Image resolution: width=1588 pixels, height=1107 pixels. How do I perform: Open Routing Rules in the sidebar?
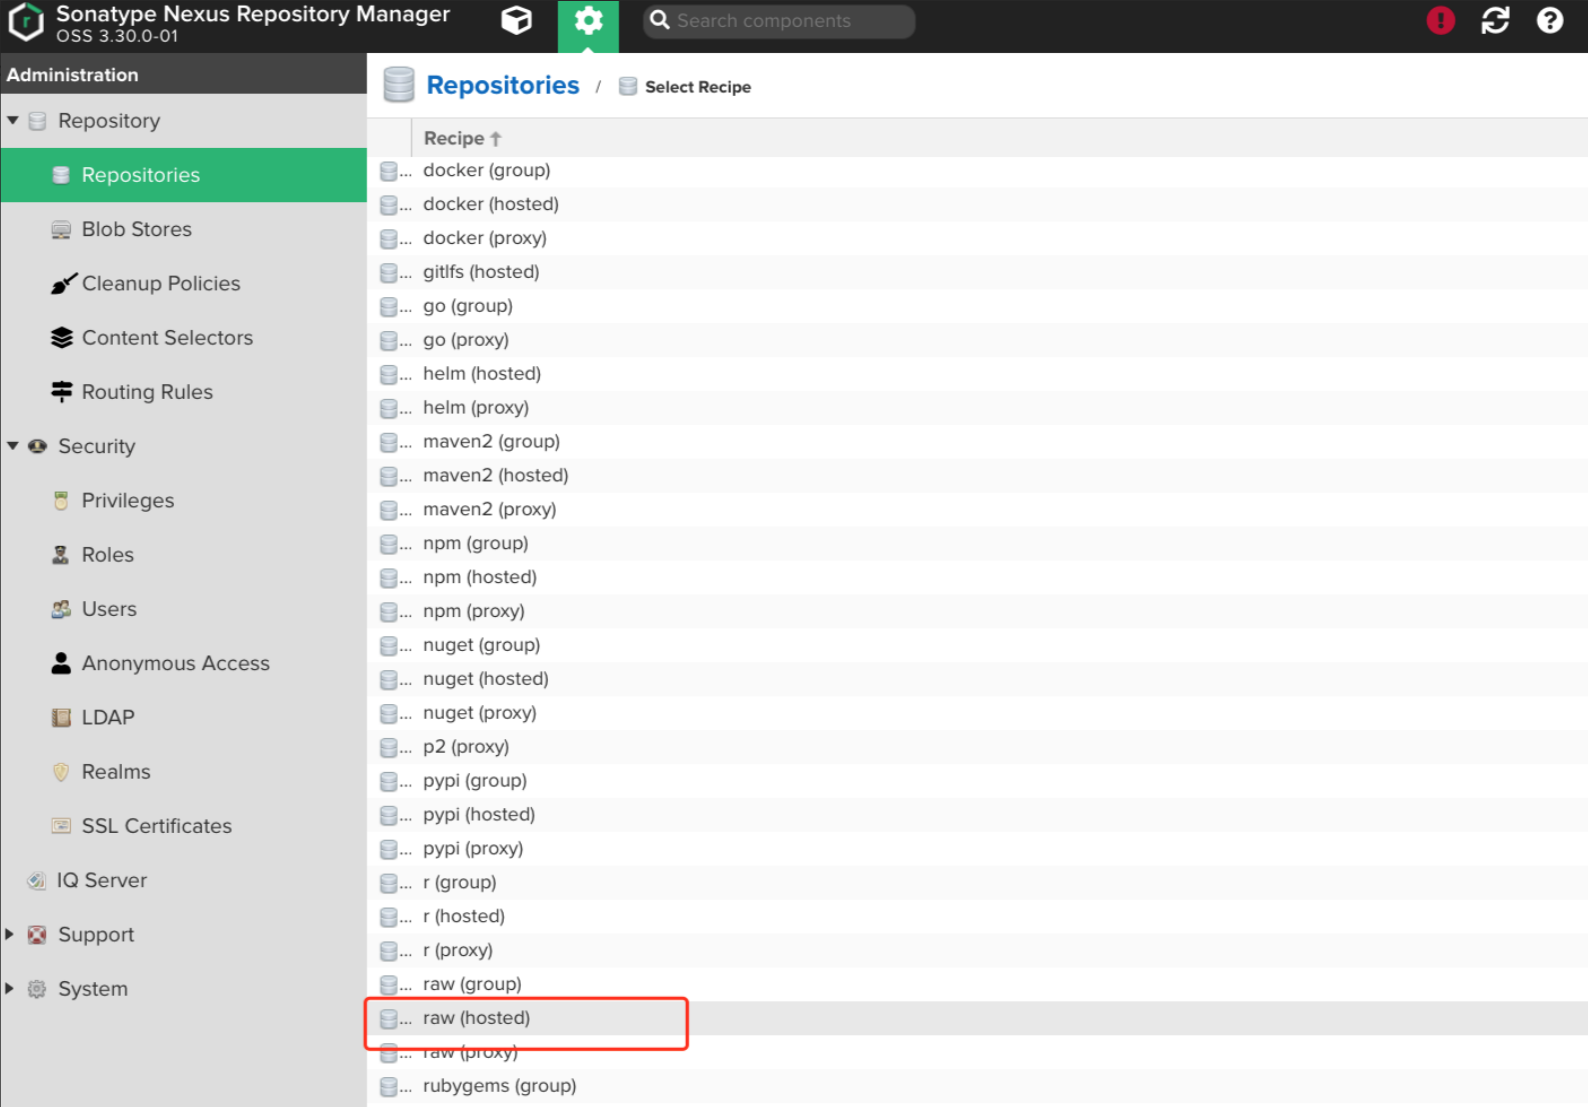(184, 392)
